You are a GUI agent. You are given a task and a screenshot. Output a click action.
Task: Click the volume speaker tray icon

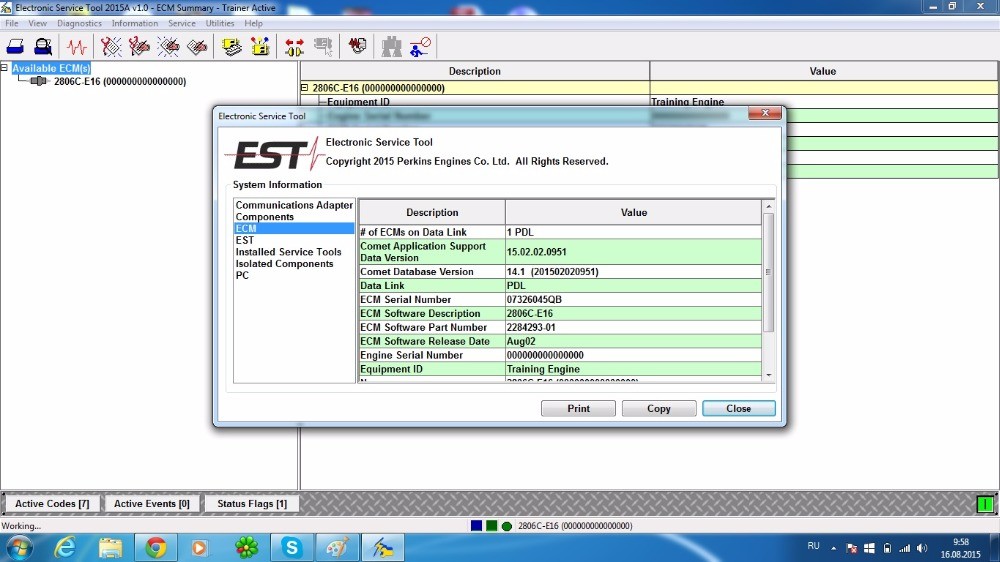point(922,548)
